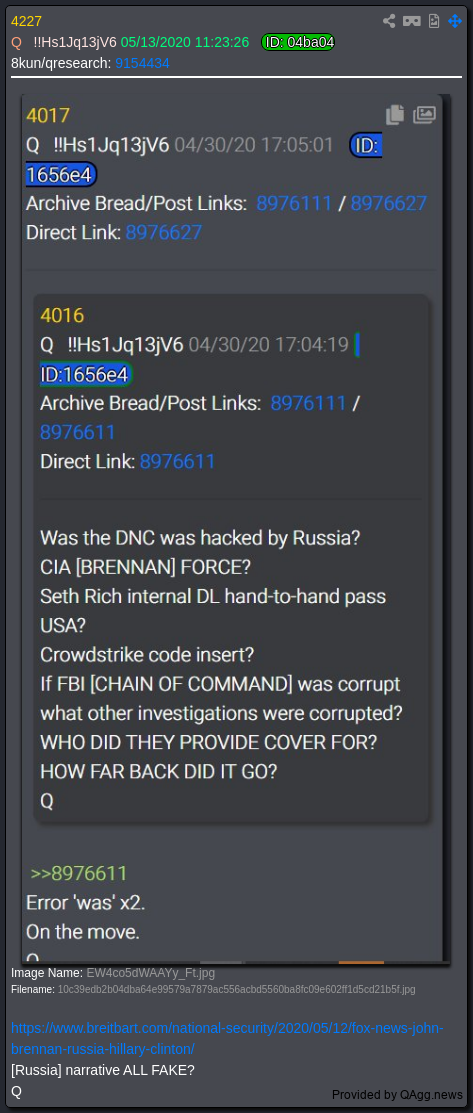Click the green ID: 04ba04 badge
Screen dimensions: 473x1113
298,43
